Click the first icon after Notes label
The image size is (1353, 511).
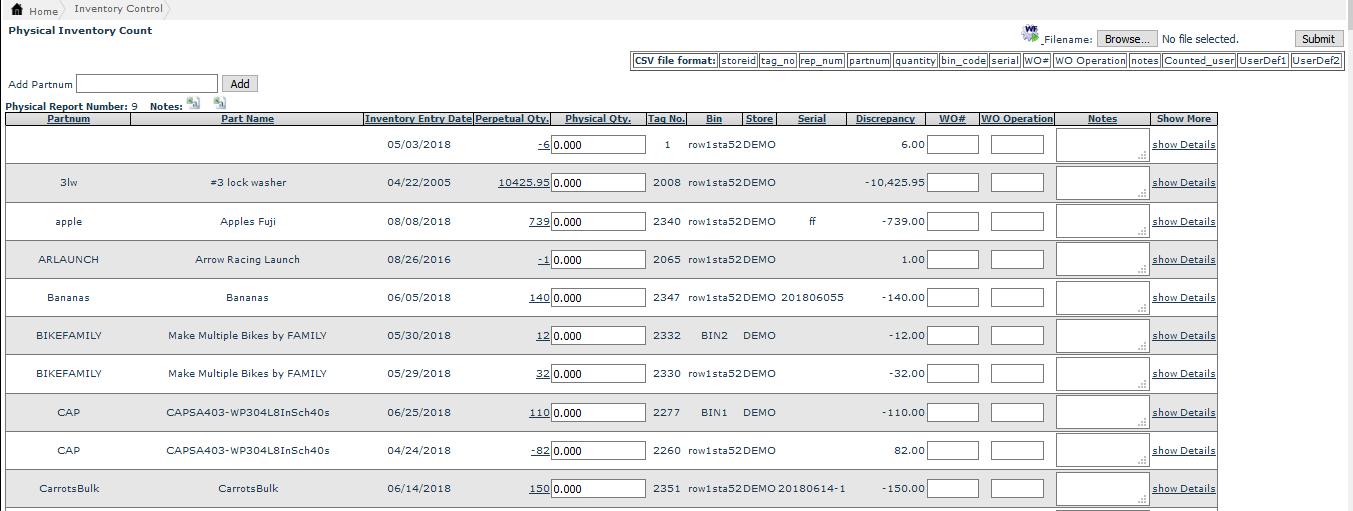194,103
